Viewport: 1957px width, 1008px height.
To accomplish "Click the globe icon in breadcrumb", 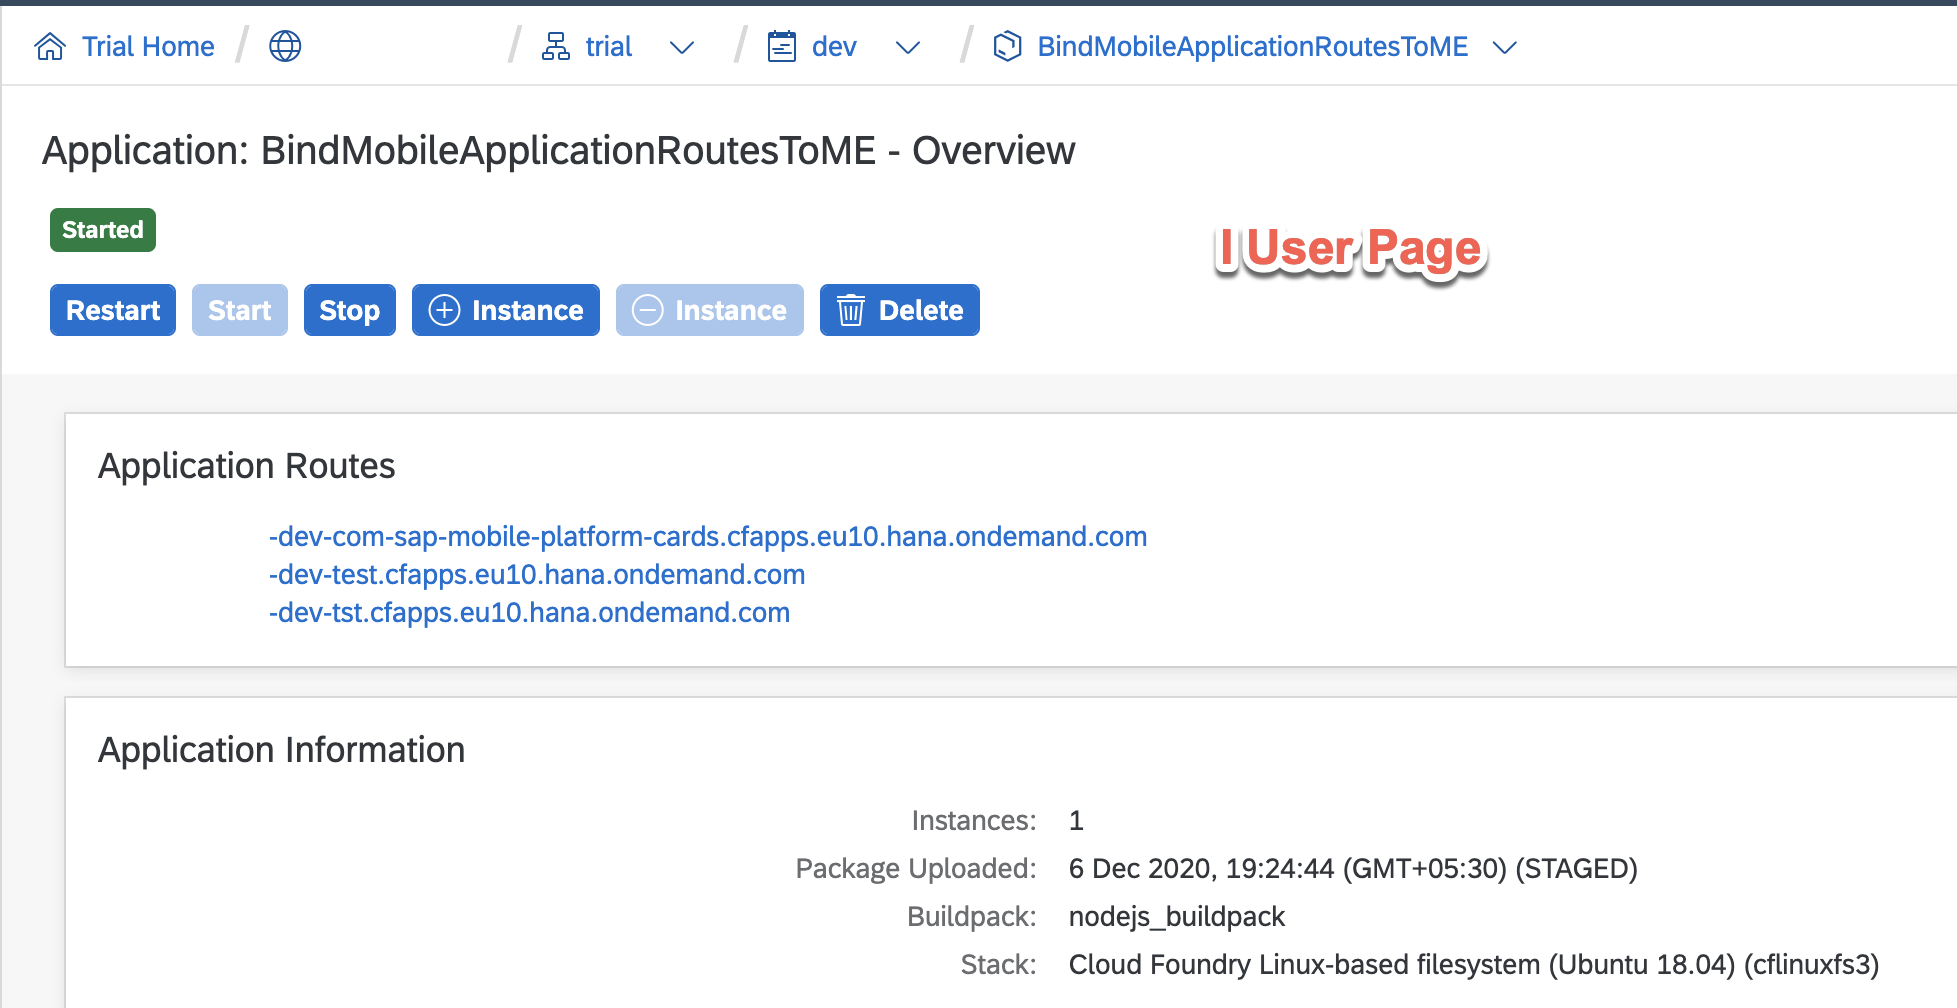I will (x=285, y=47).
